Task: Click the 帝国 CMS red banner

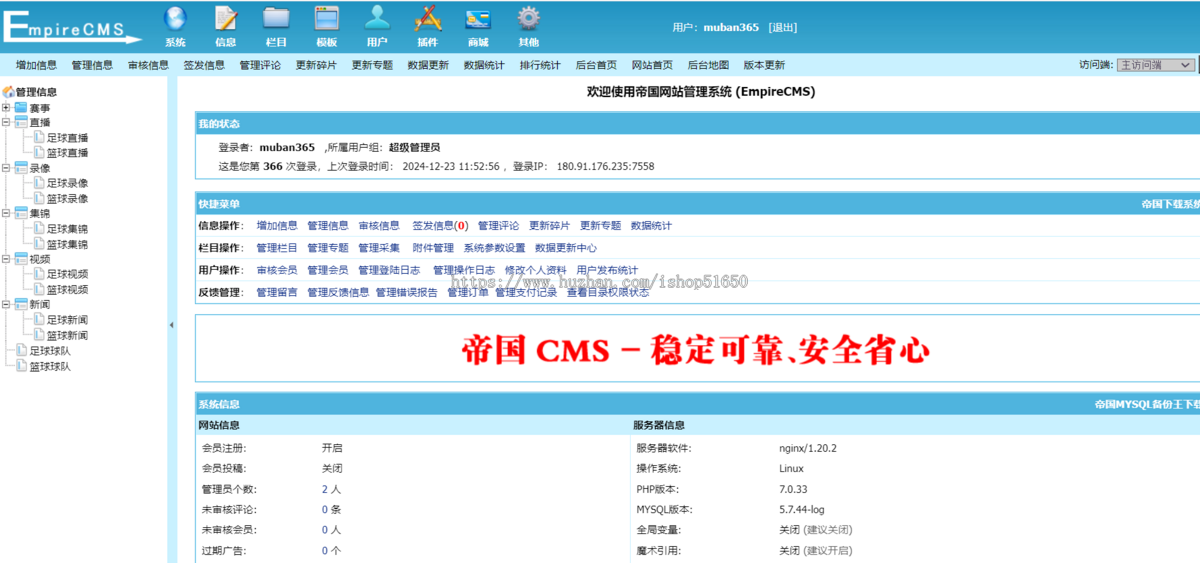Action: [x=696, y=350]
